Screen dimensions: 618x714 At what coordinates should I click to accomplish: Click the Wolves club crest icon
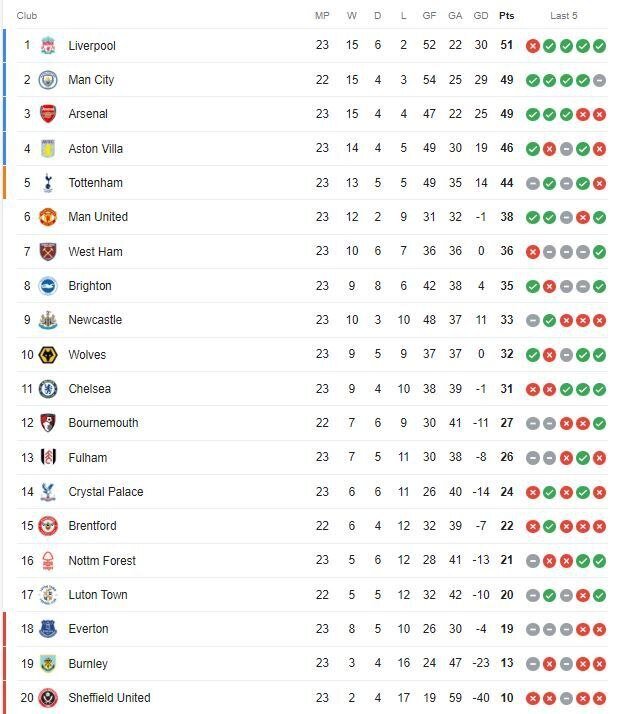[x=48, y=355]
